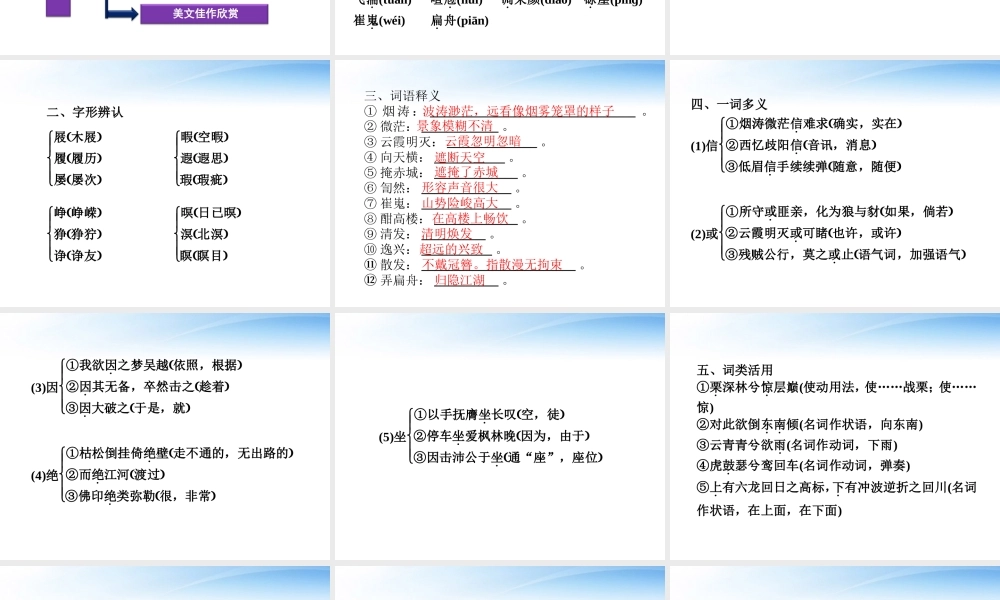Viewport: 1000px width, 600px height.
Task: Click the line ③因大破之(于是,就)
Action: tap(128, 407)
